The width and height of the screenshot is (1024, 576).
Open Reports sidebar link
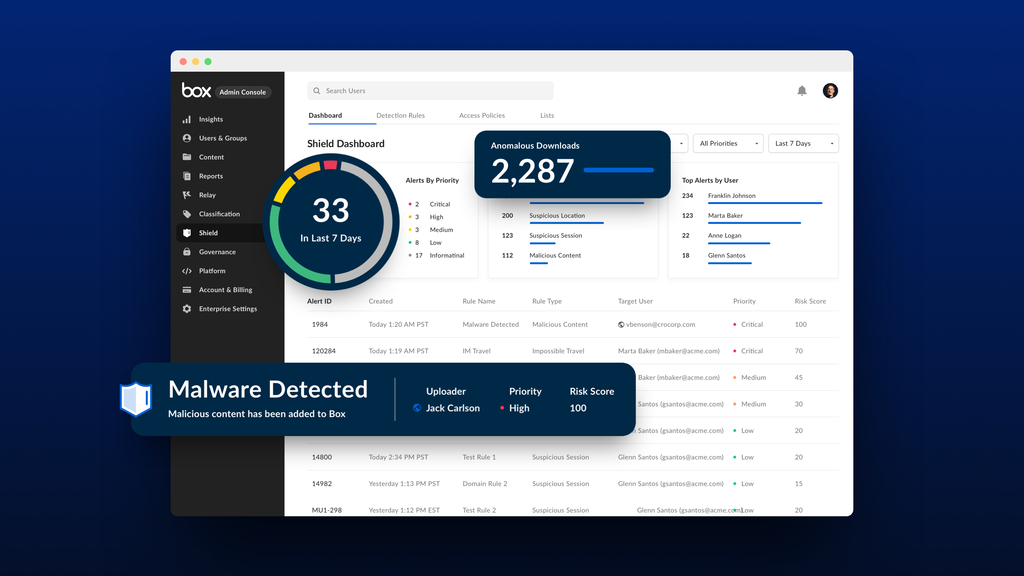coord(211,176)
